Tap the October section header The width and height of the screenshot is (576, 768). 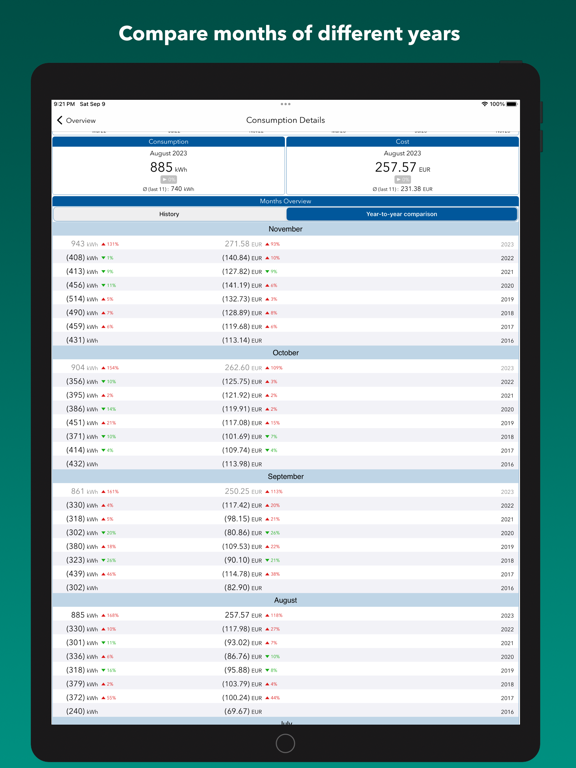click(x=286, y=353)
